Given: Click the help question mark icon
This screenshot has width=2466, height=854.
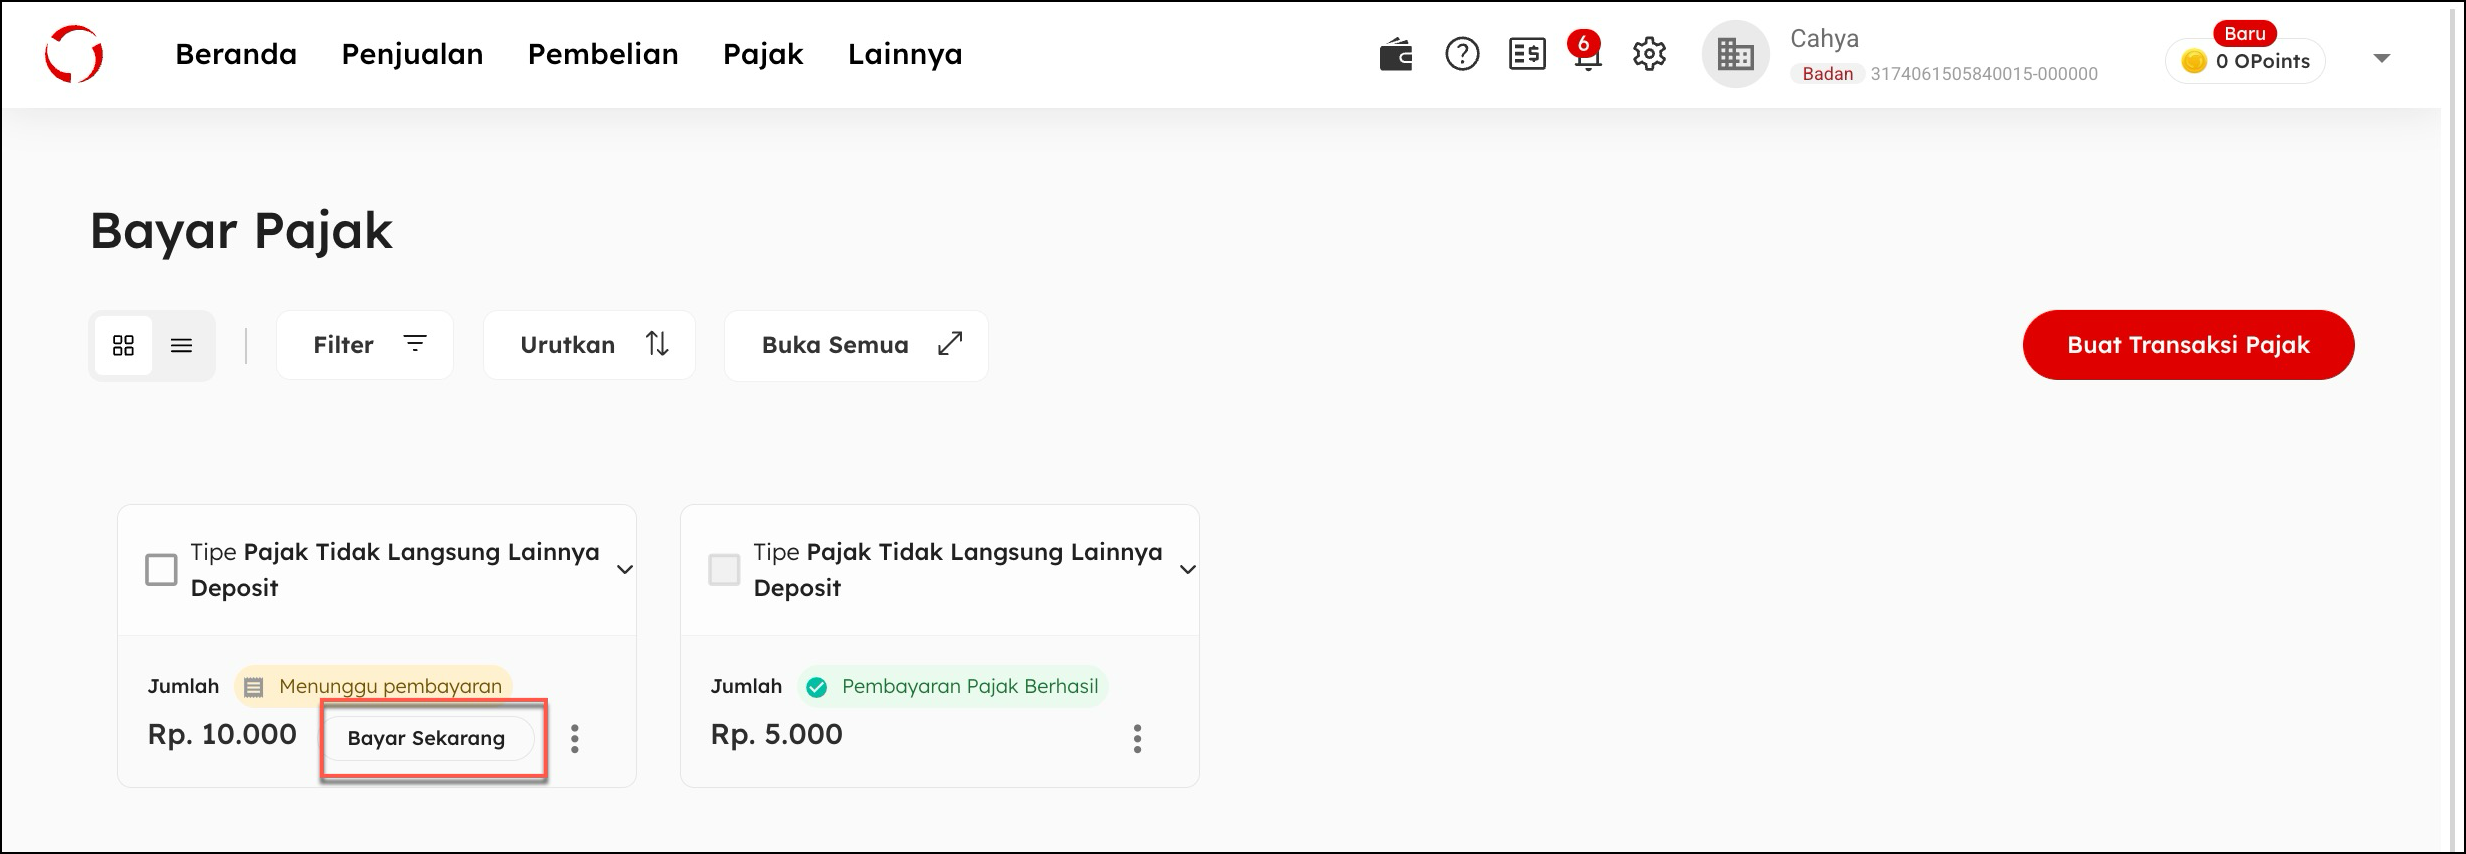Looking at the screenshot, I should coord(1462,54).
